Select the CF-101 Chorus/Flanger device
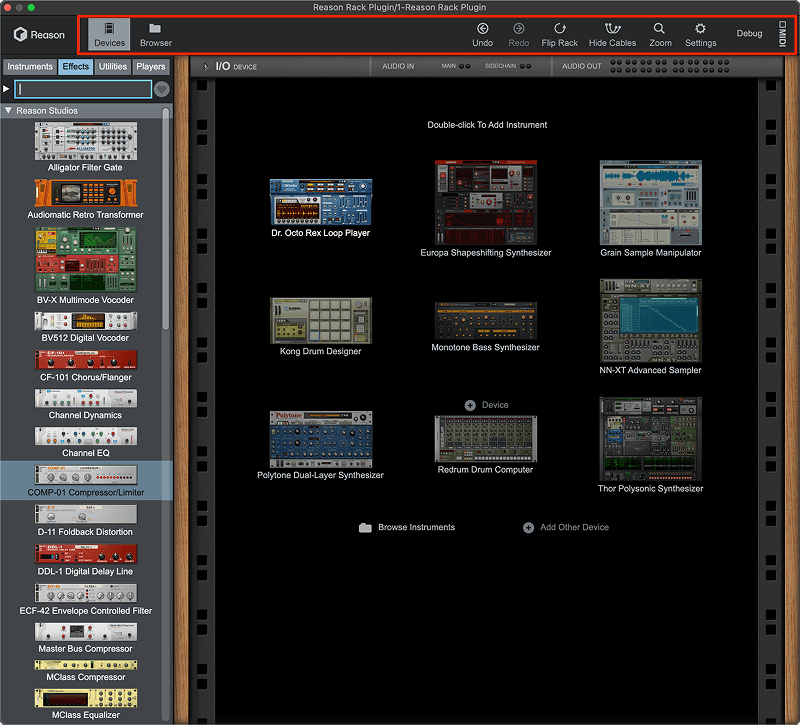 coord(85,366)
